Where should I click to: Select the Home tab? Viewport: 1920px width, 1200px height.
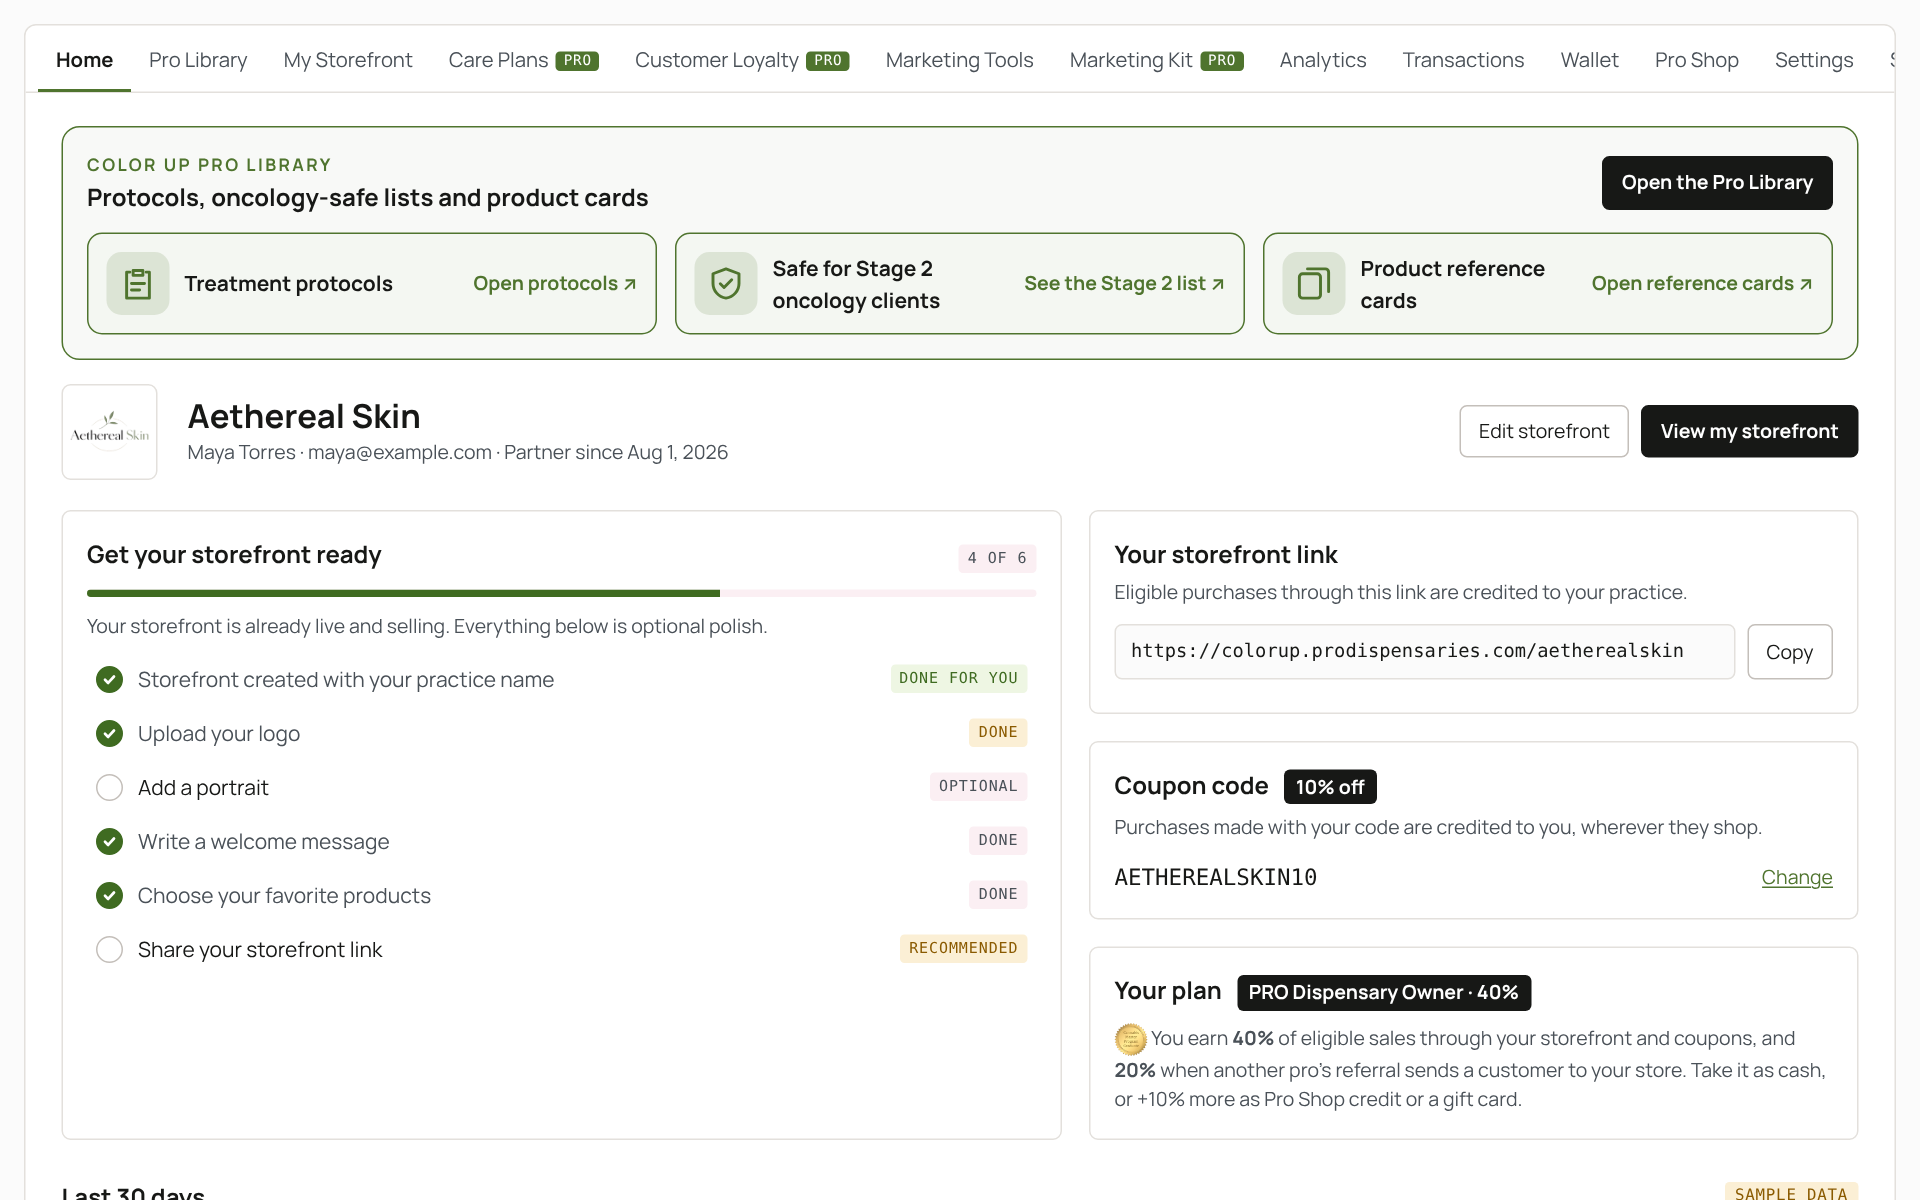tap(84, 60)
